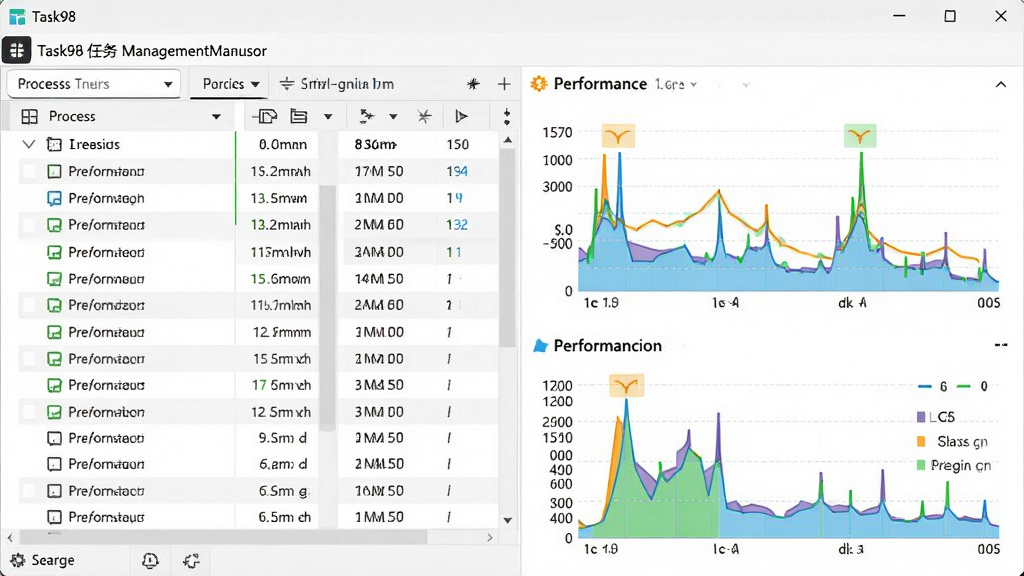Click the Searge button in status bar
Image resolution: width=1024 pixels, height=576 pixels.
pyautogui.click(x=42, y=560)
